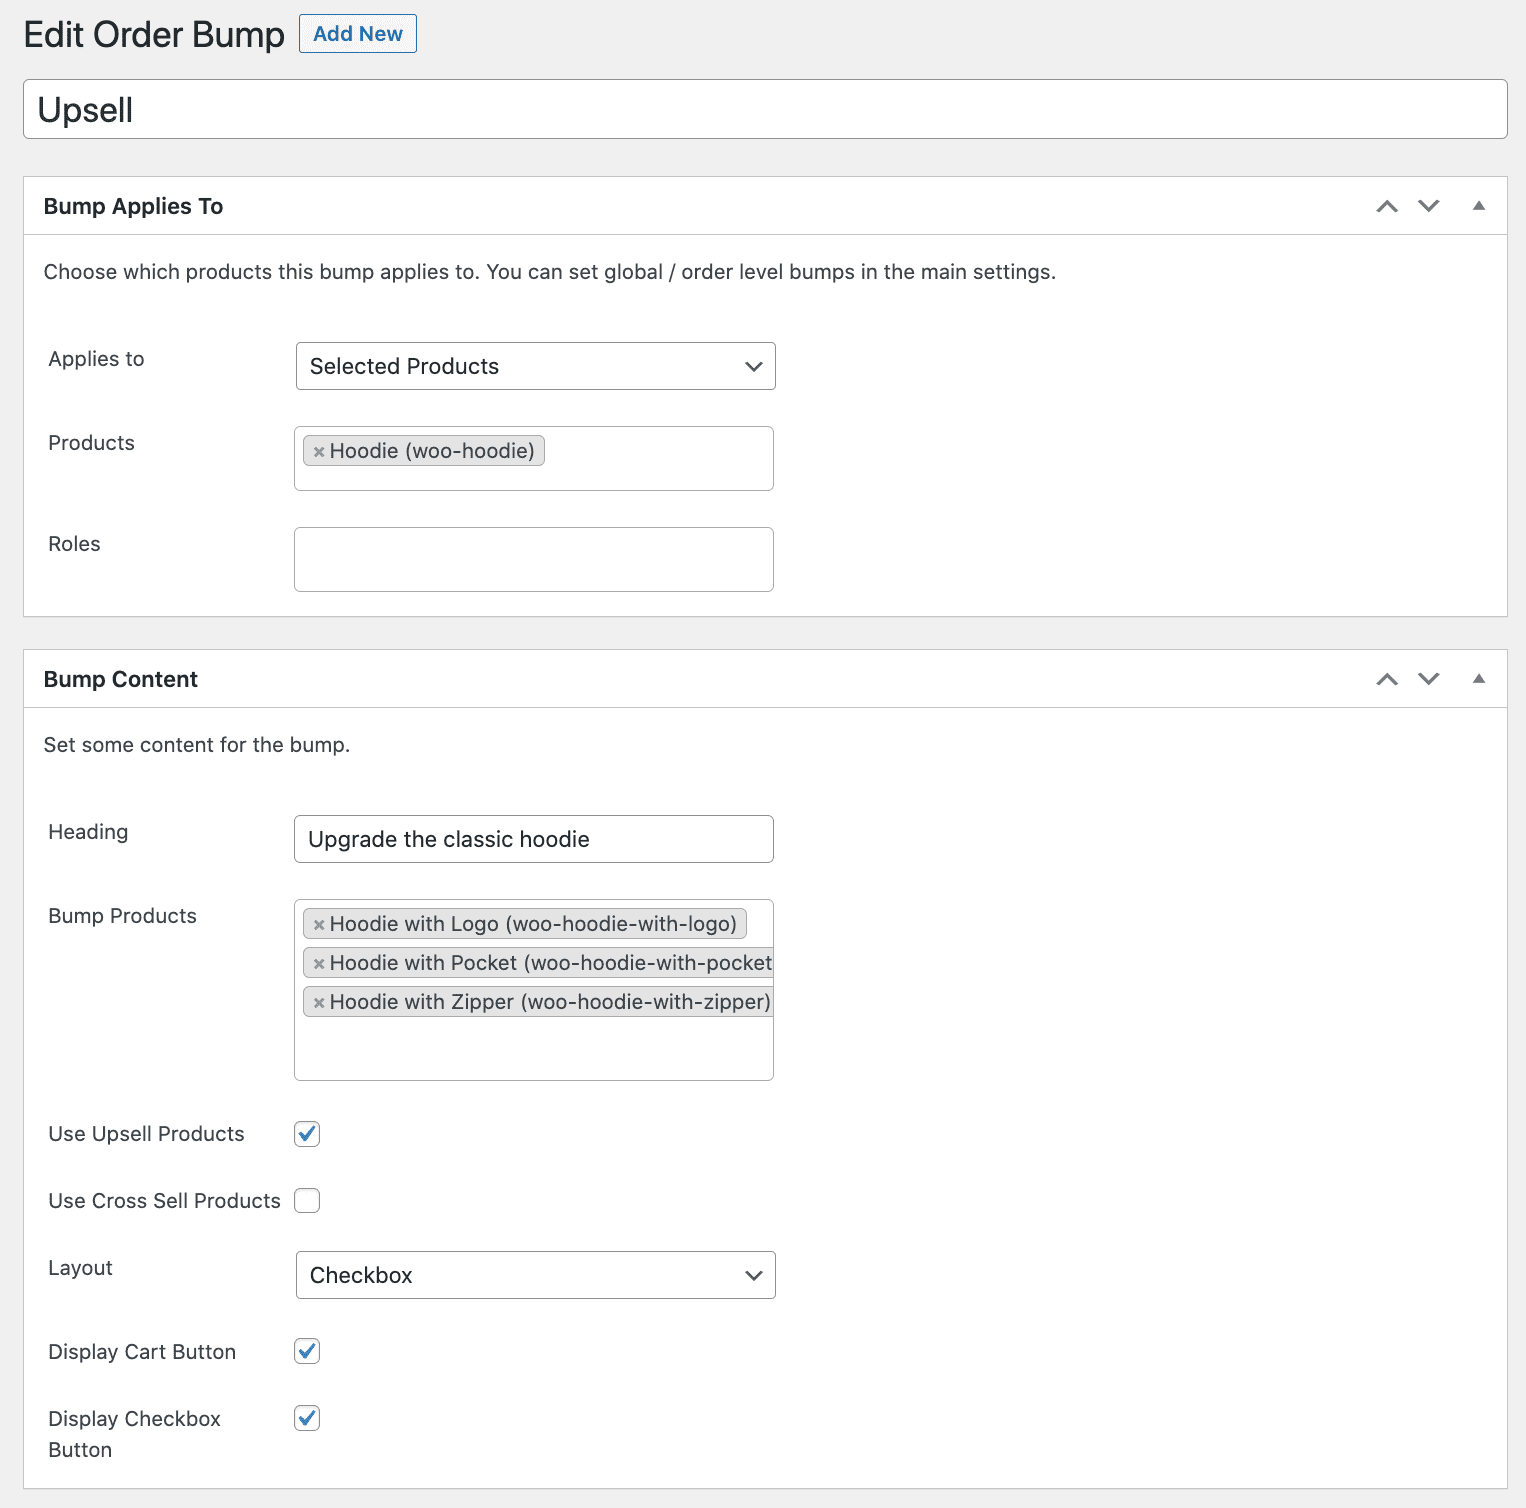Move Bump Applies To panel up
Viewport: 1526px width, 1508px height.
click(1386, 206)
